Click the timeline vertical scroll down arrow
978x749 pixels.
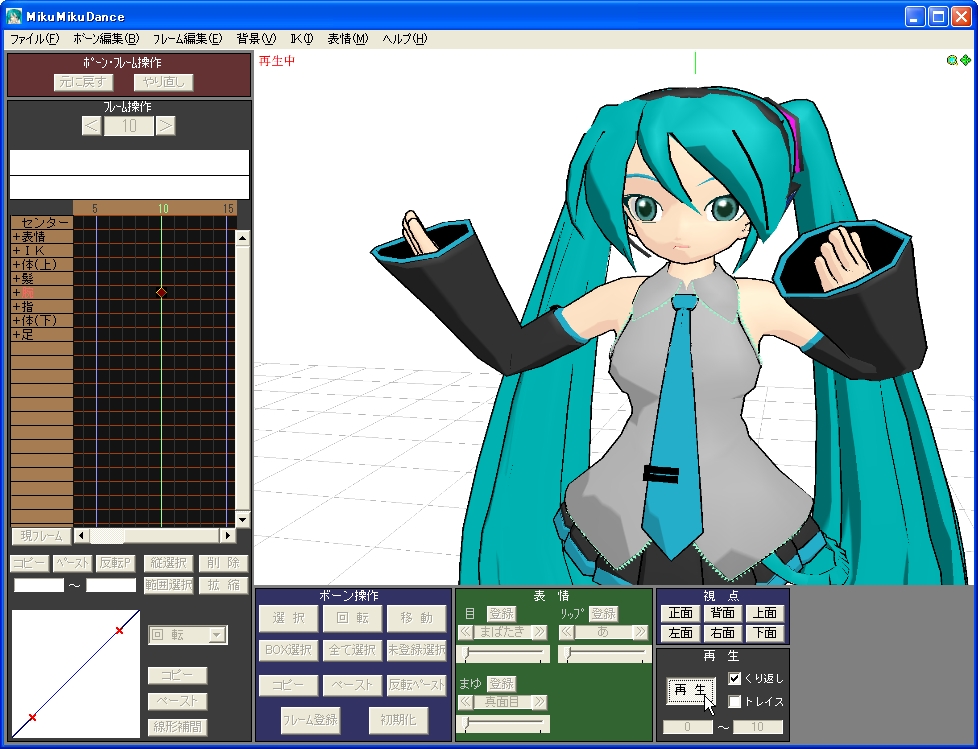(243, 519)
